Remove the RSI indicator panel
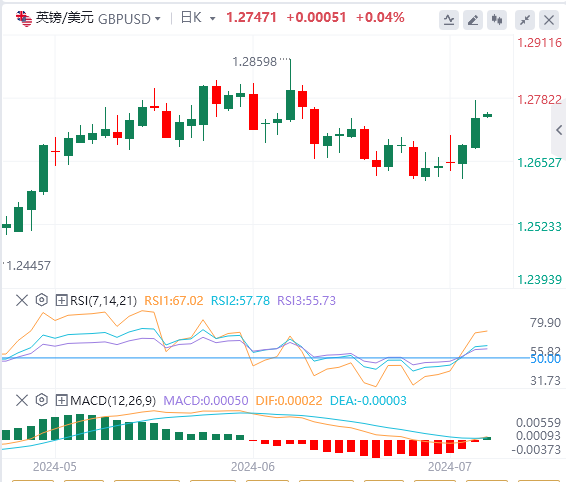The width and height of the screenshot is (566, 482). click(x=22, y=300)
